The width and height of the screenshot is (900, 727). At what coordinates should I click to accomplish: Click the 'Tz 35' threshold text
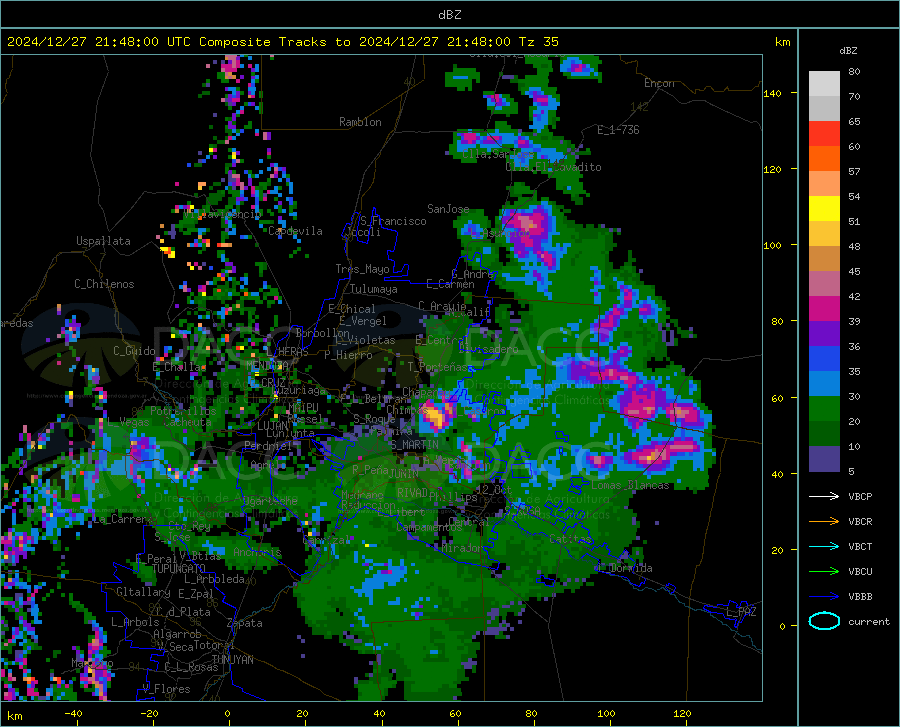538,42
